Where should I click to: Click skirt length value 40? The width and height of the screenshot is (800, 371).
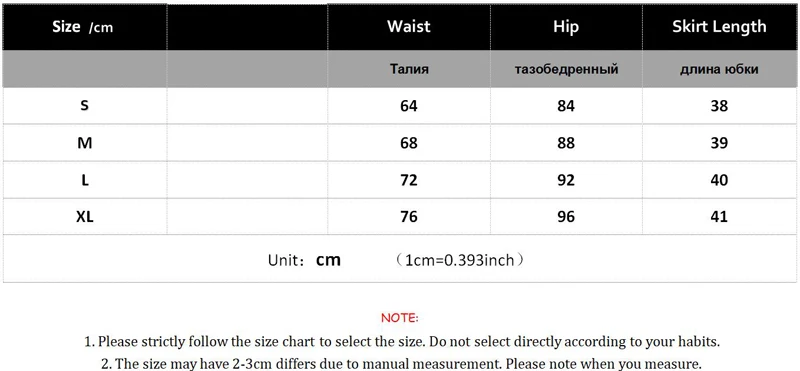click(719, 180)
